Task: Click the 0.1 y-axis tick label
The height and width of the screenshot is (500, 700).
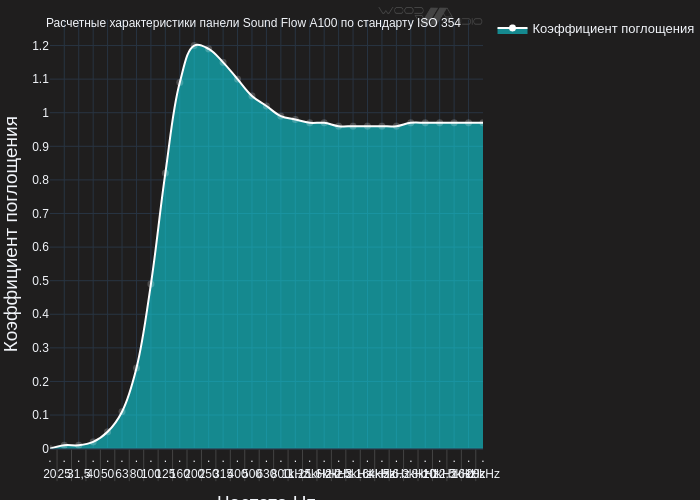Action: click(40, 415)
